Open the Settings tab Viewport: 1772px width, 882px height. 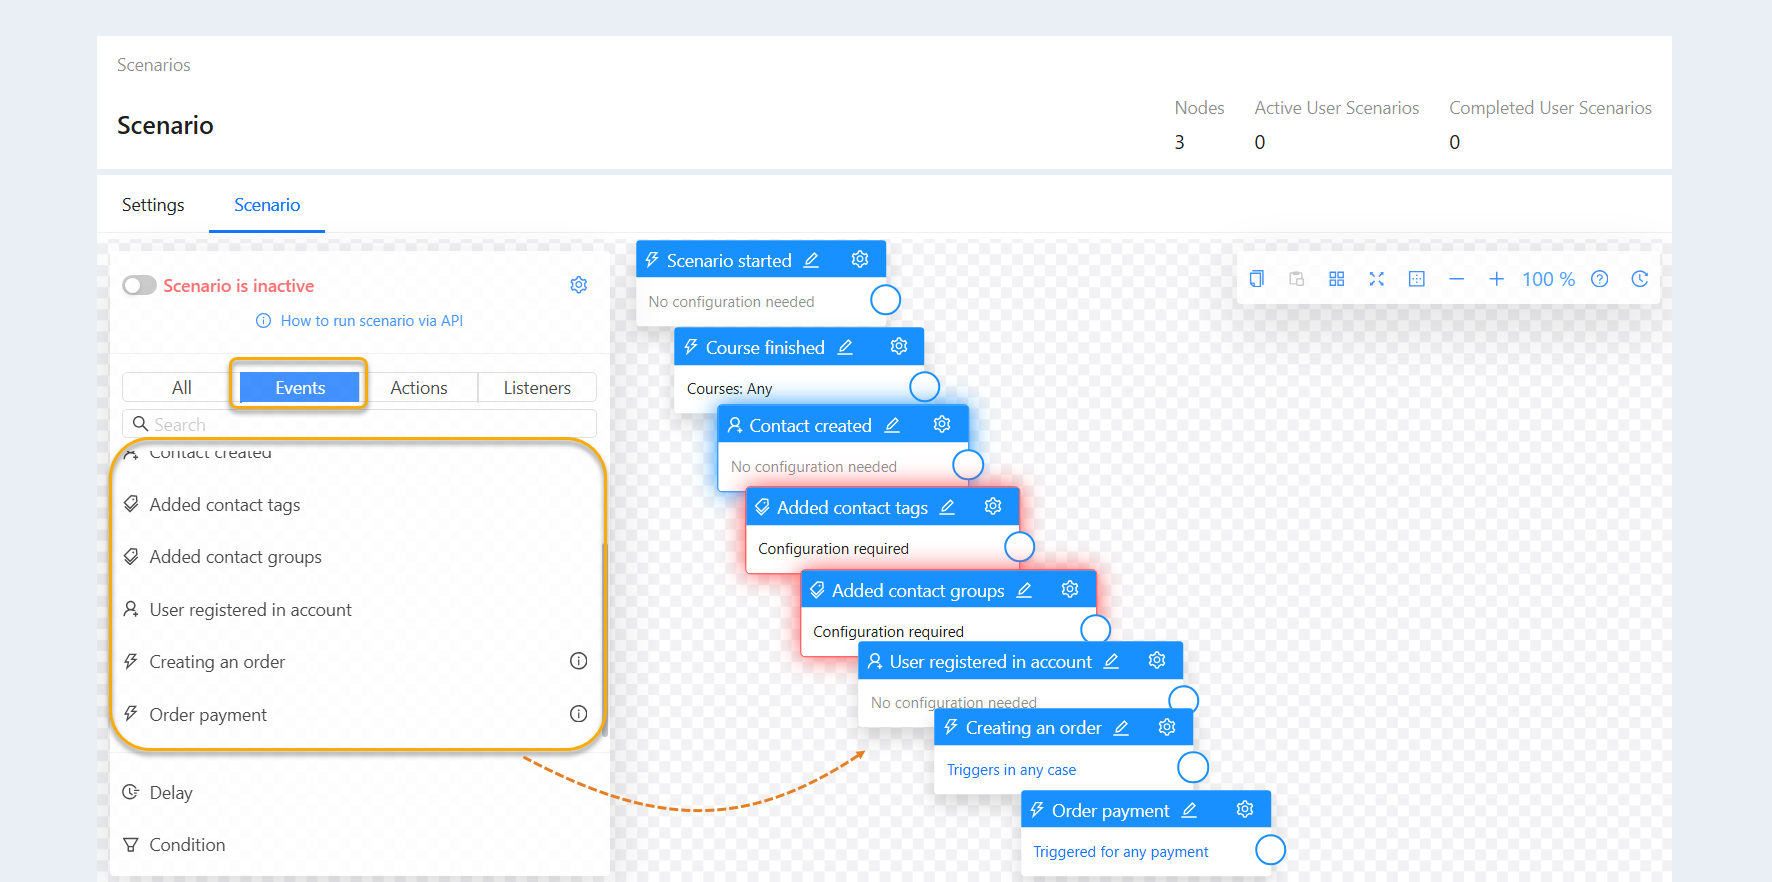[x=153, y=205]
